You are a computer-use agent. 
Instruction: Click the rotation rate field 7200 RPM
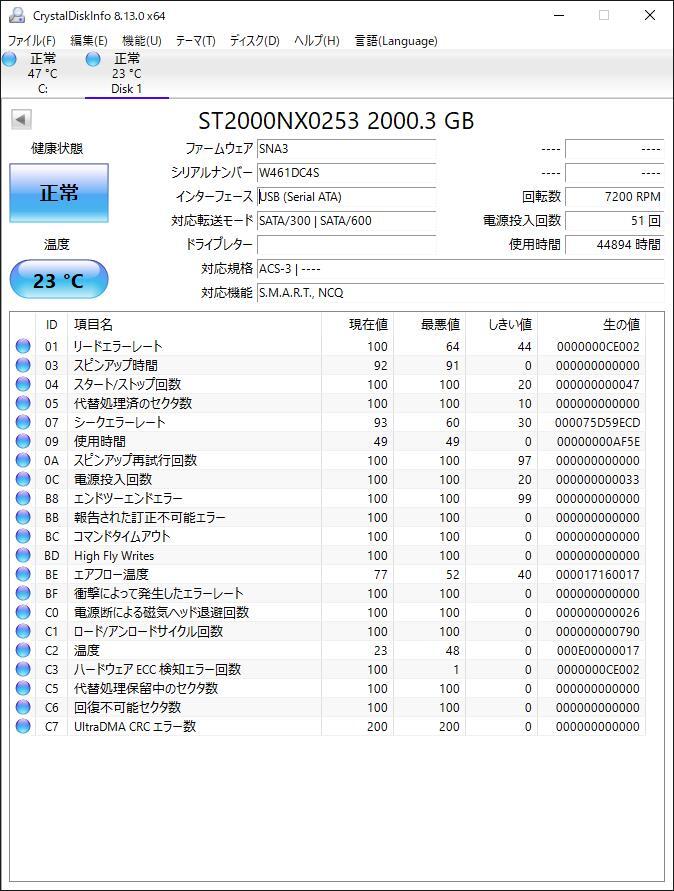614,197
